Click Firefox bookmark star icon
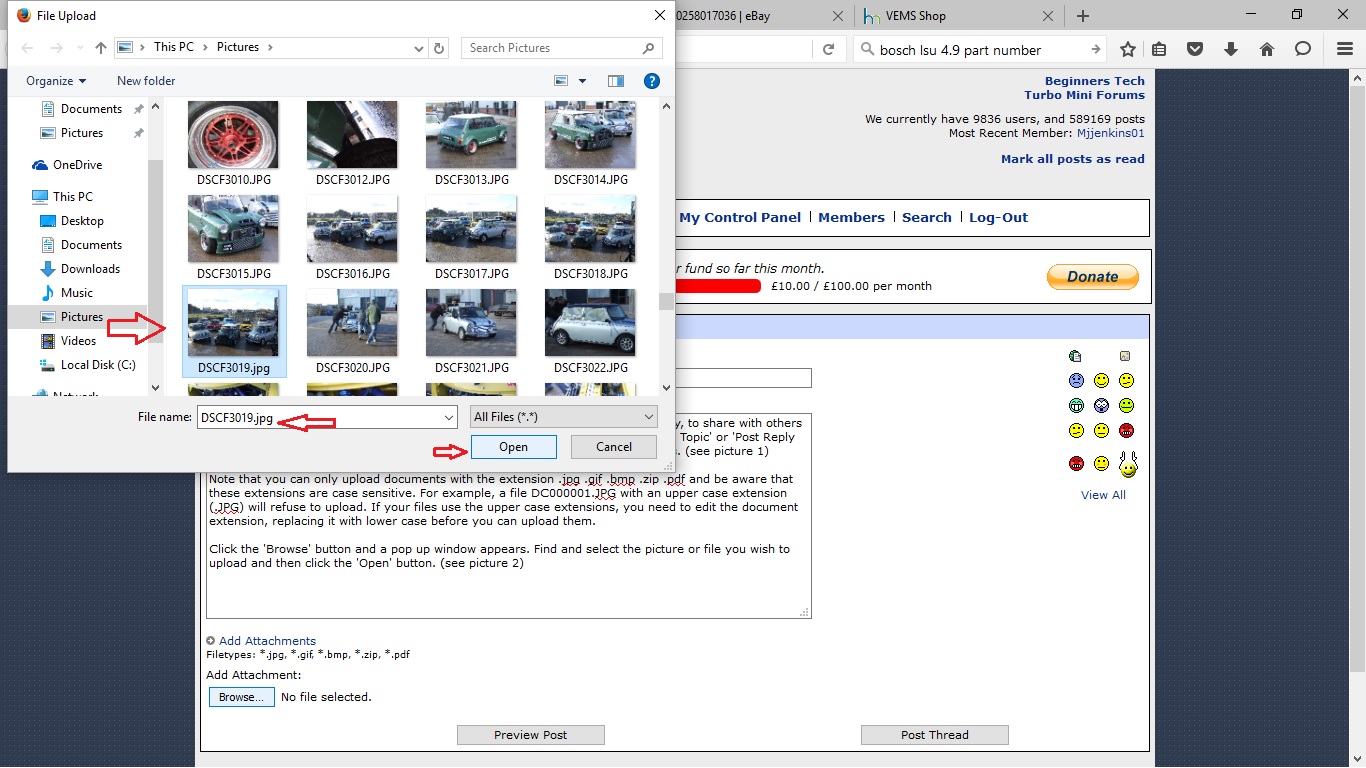The width and height of the screenshot is (1366, 768). (x=1128, y=50)
